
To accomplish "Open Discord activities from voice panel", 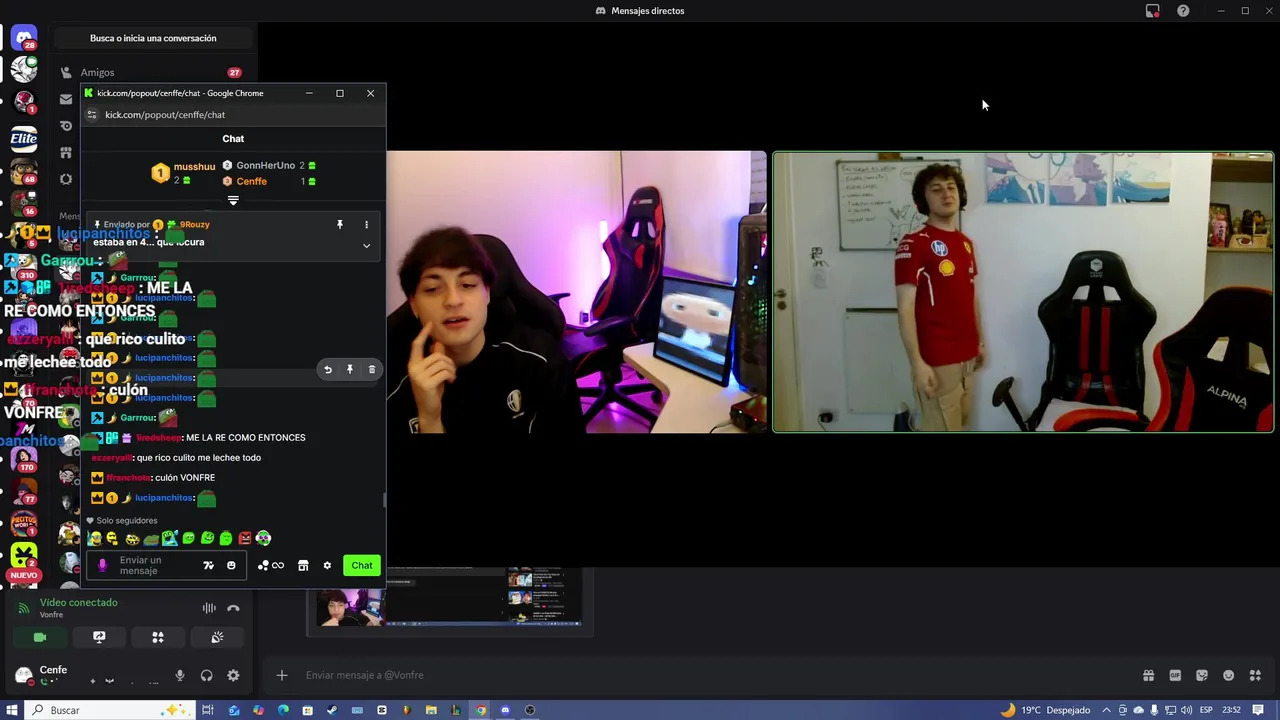I will tap(158, 637).
